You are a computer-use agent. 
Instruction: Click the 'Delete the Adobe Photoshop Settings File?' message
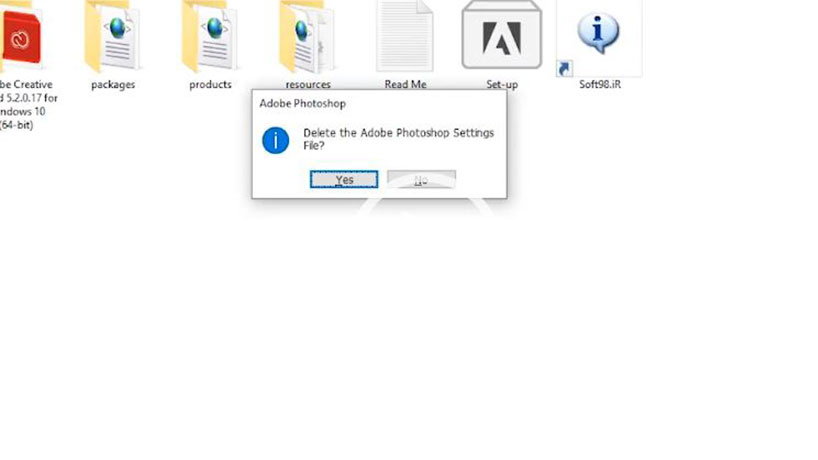[x=398, y=139]
